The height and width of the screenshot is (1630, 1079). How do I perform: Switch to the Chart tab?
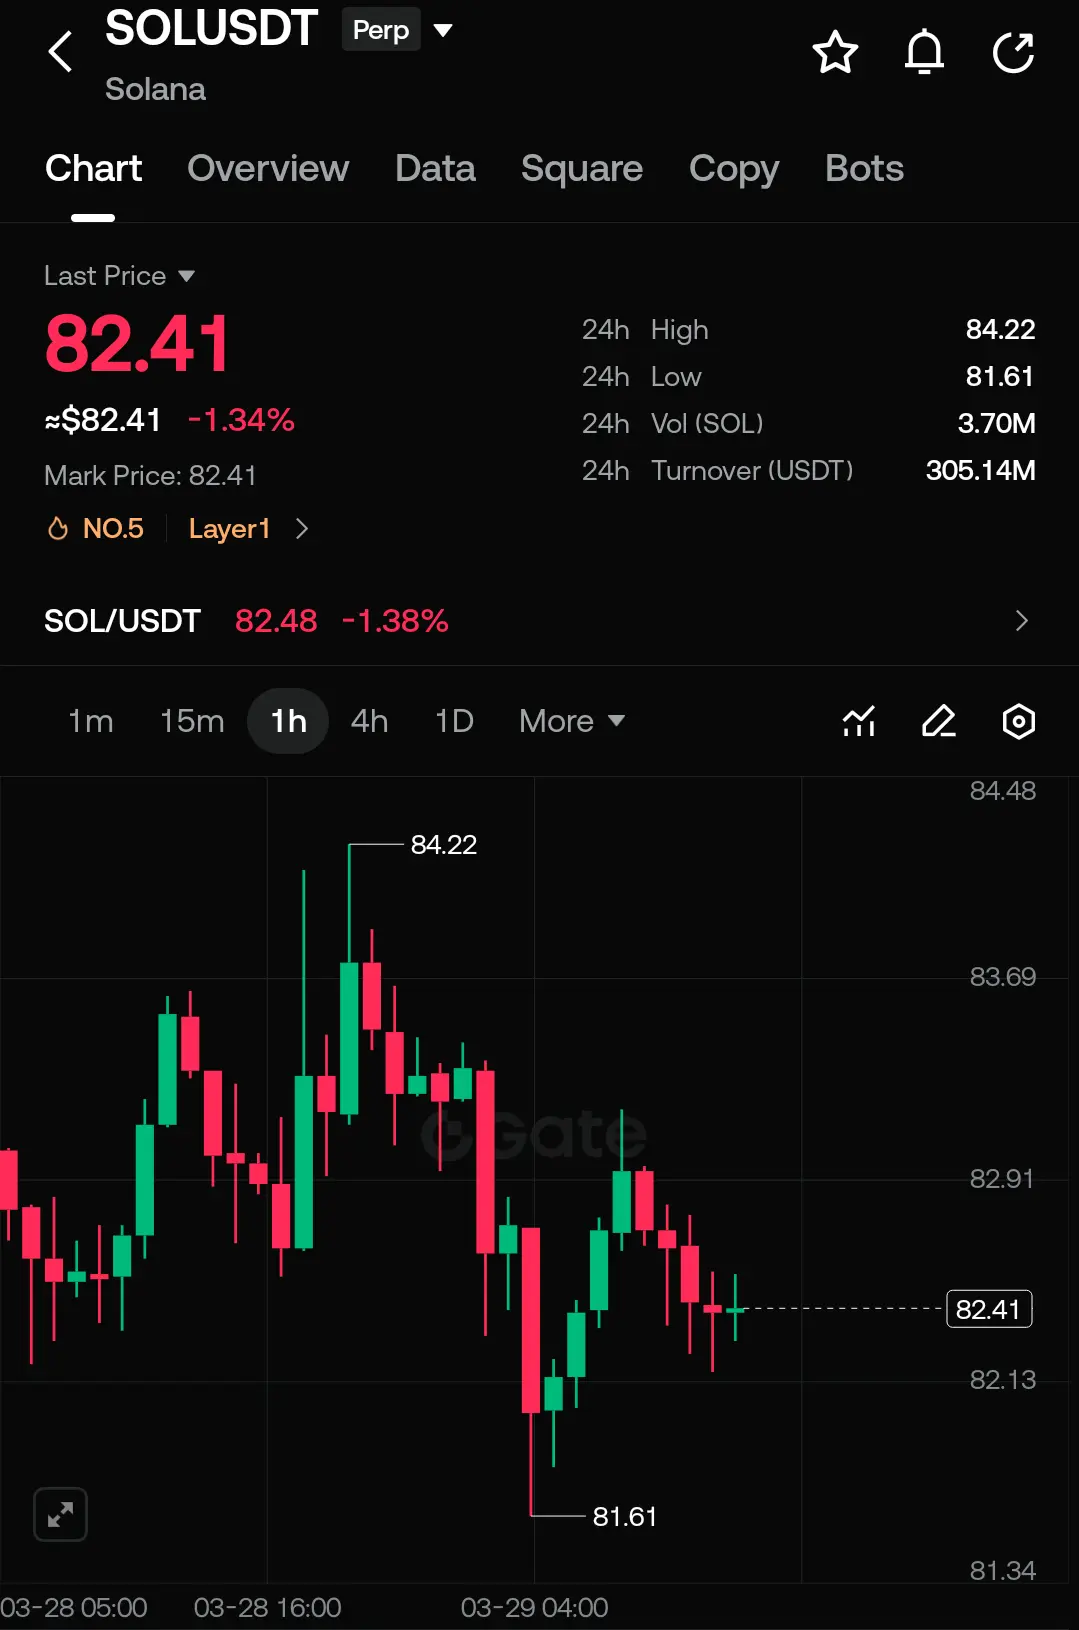pos(93,168)
